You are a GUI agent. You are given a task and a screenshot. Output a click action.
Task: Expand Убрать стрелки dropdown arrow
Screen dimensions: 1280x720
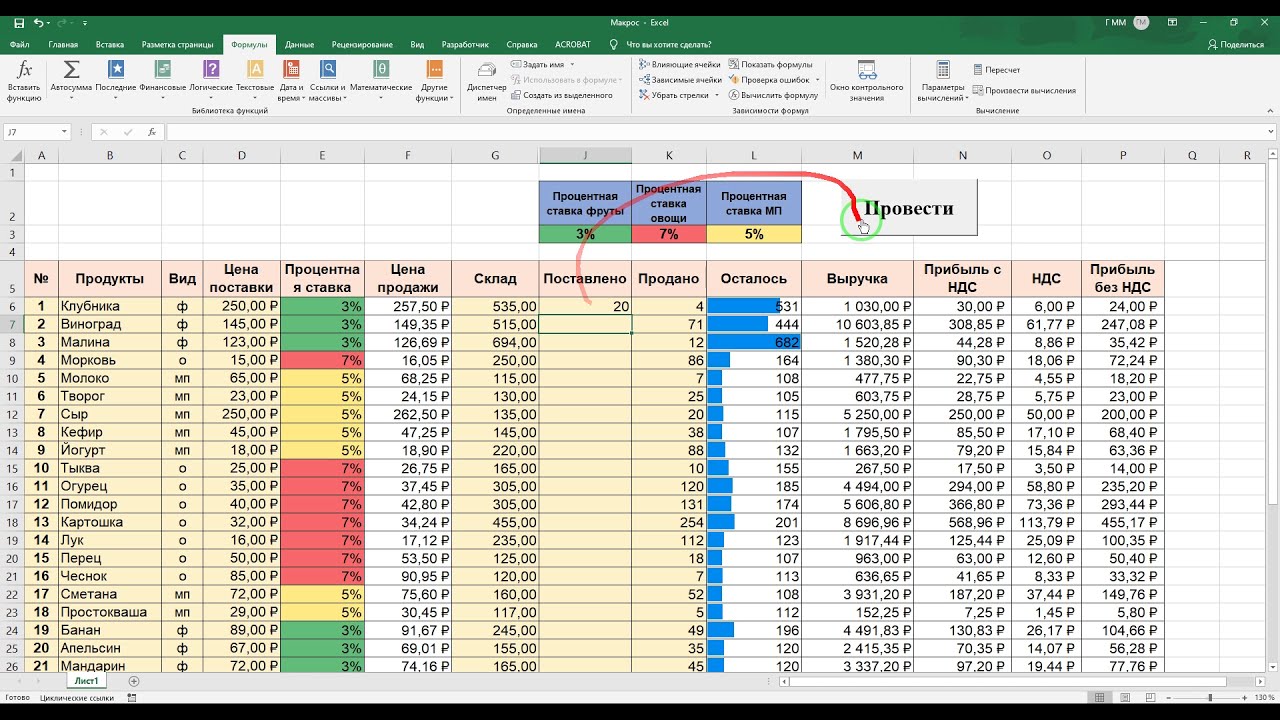(x=717, y=95)
